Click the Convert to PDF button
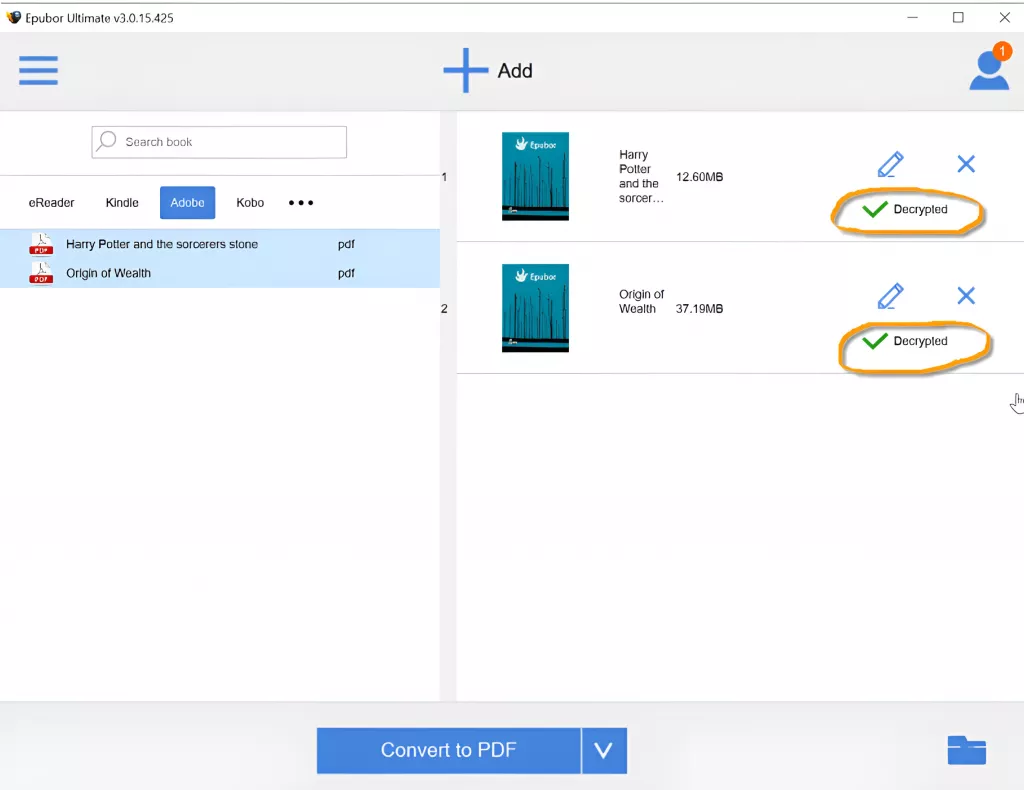The image size is (1024, 790). pos(449,750)
